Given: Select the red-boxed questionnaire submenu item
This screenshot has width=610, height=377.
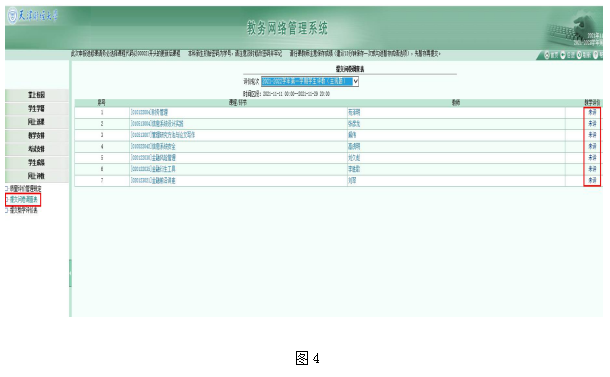Looking at the screenshot, I should pos(23,200).
